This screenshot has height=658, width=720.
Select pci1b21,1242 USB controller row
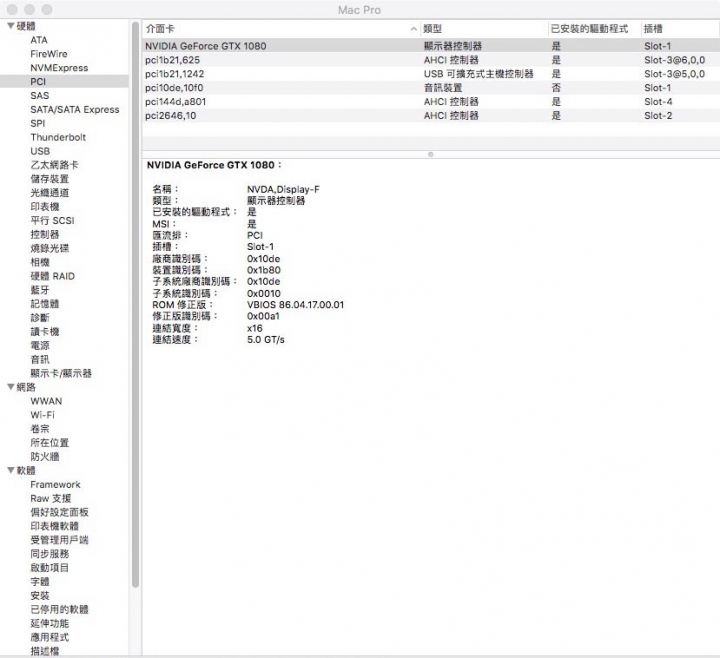431,74
